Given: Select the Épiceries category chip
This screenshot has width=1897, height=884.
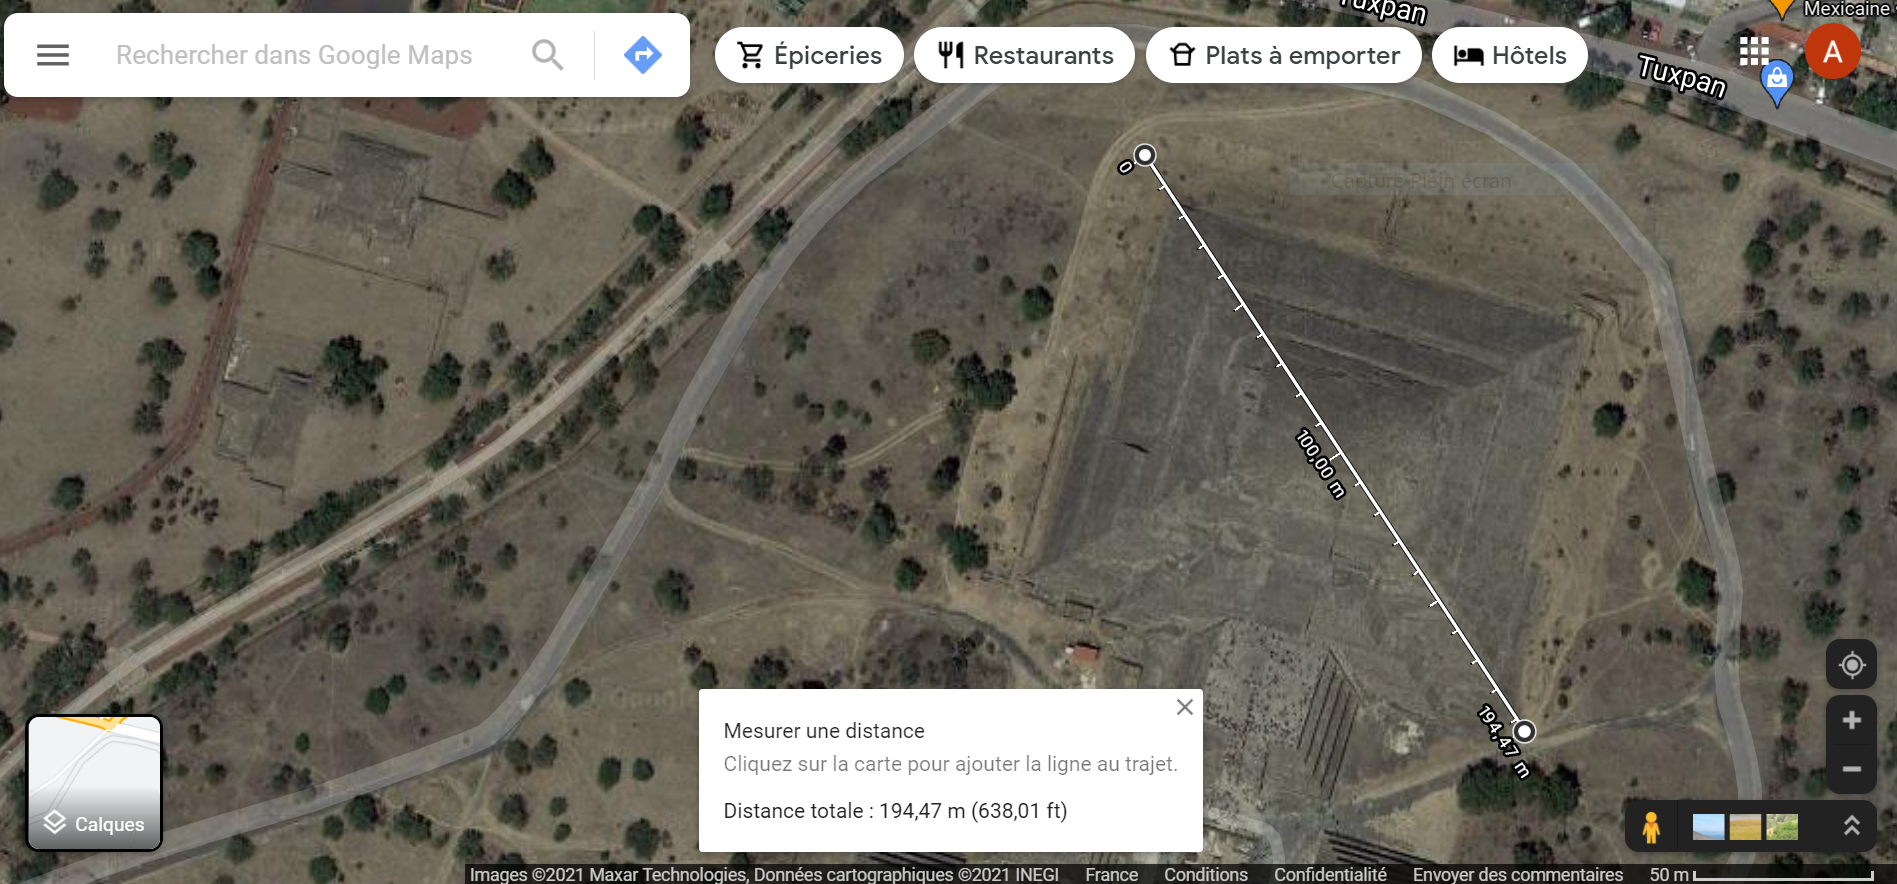Looking at the screenshot, I should (x=809, y=55).
